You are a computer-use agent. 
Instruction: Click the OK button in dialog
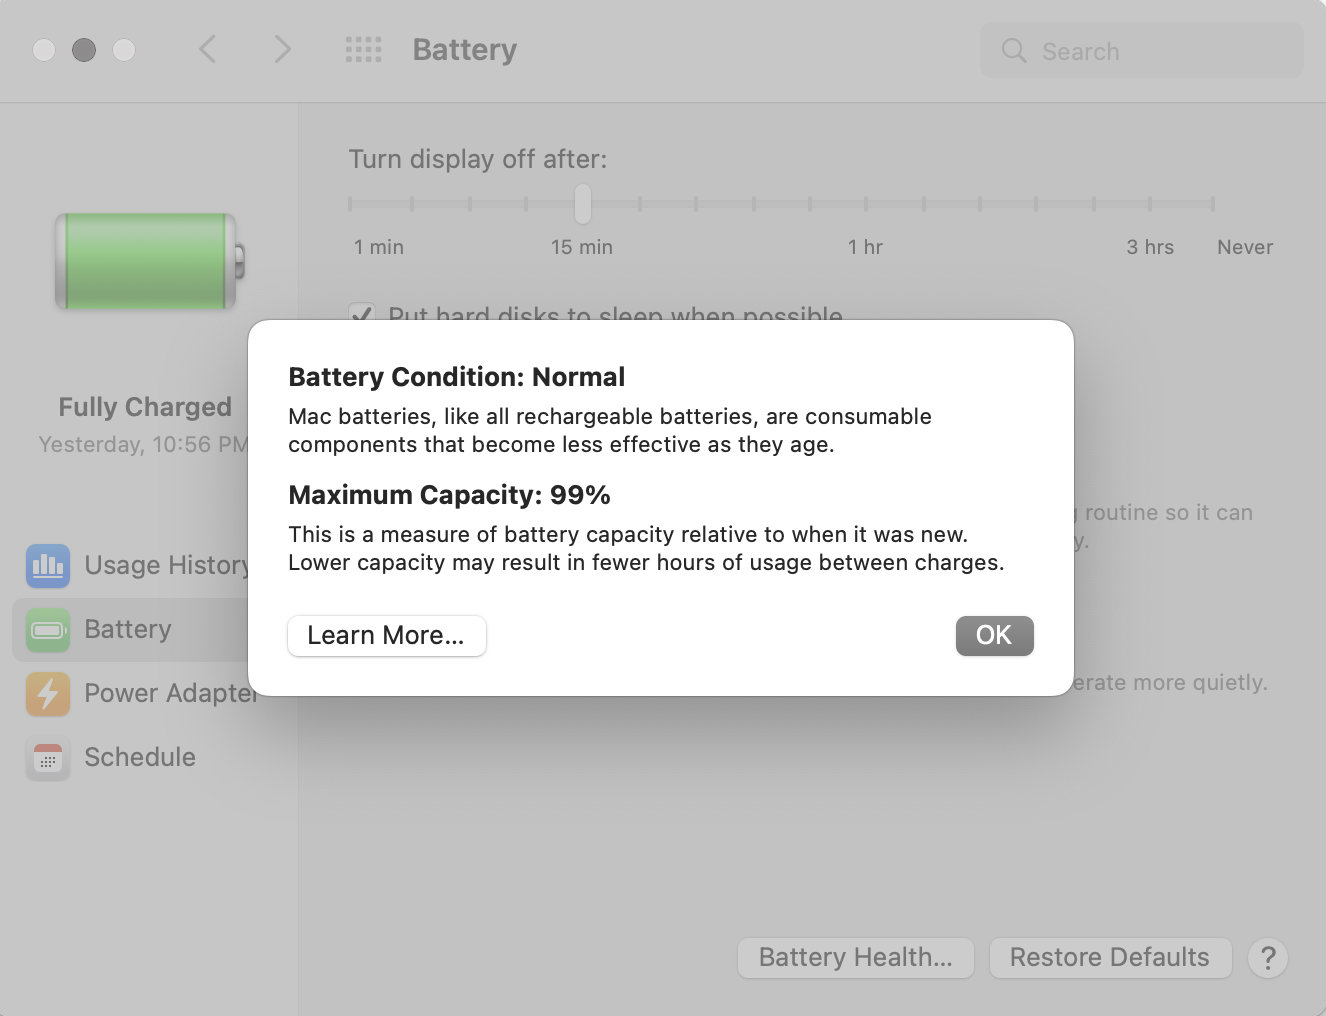[x=994, y=636]
